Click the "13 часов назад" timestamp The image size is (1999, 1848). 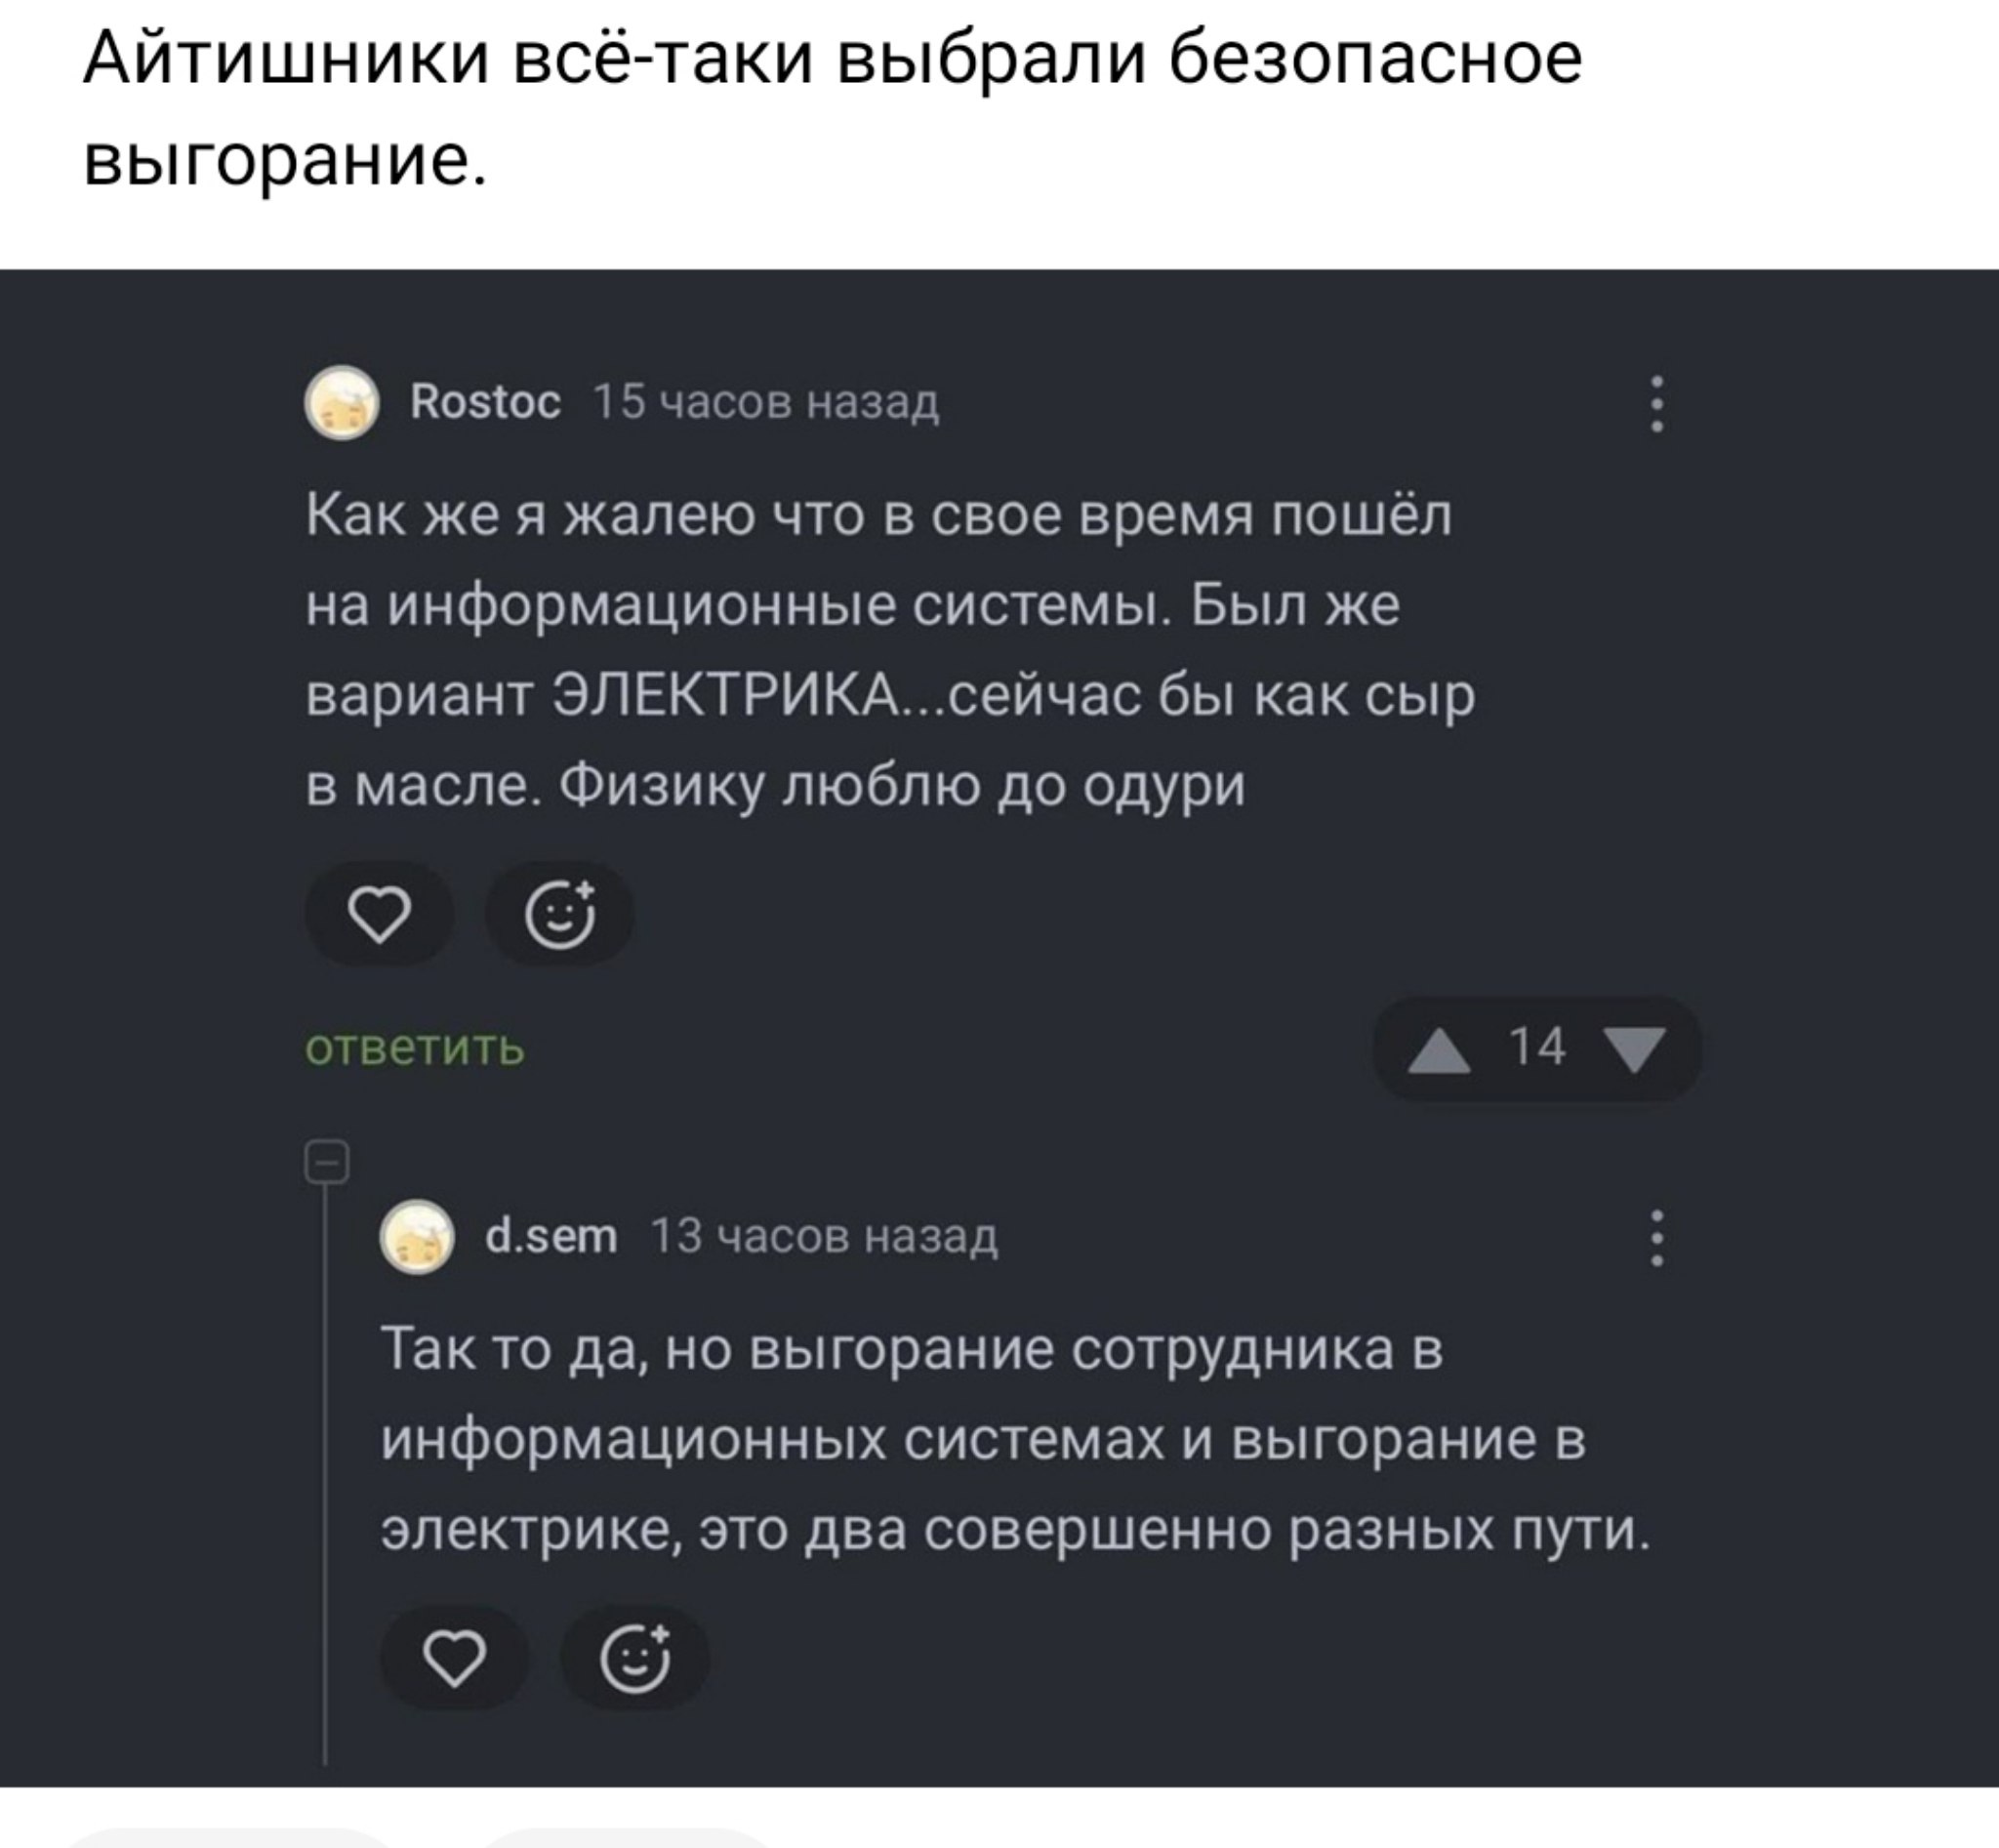click(824, 1237)
